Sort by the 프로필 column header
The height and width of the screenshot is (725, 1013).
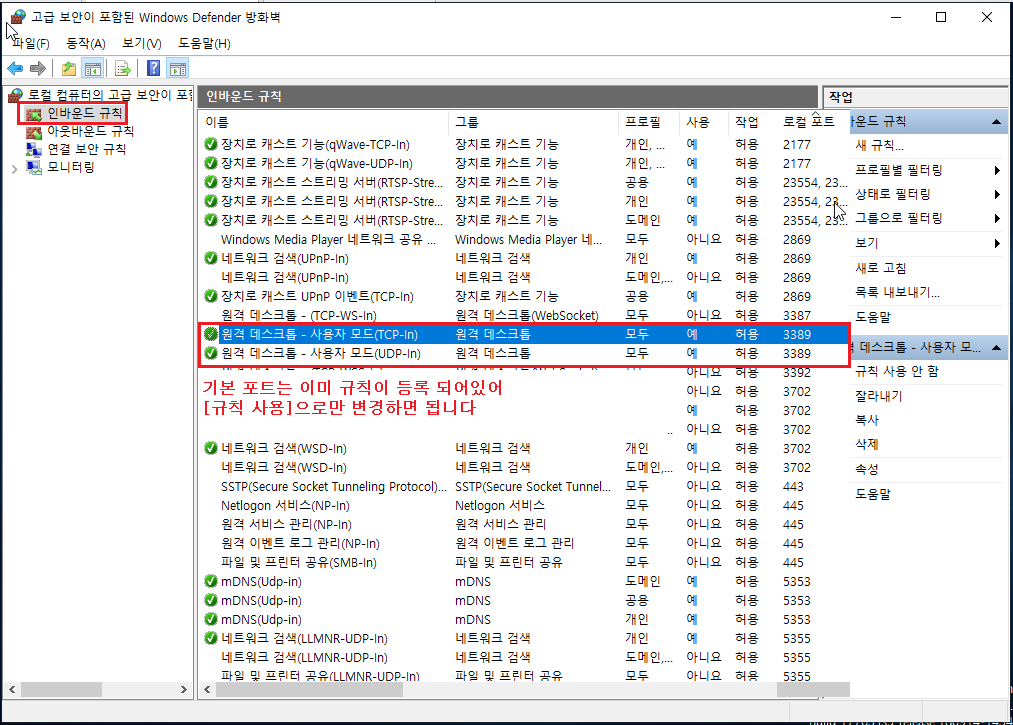(649, 121)
